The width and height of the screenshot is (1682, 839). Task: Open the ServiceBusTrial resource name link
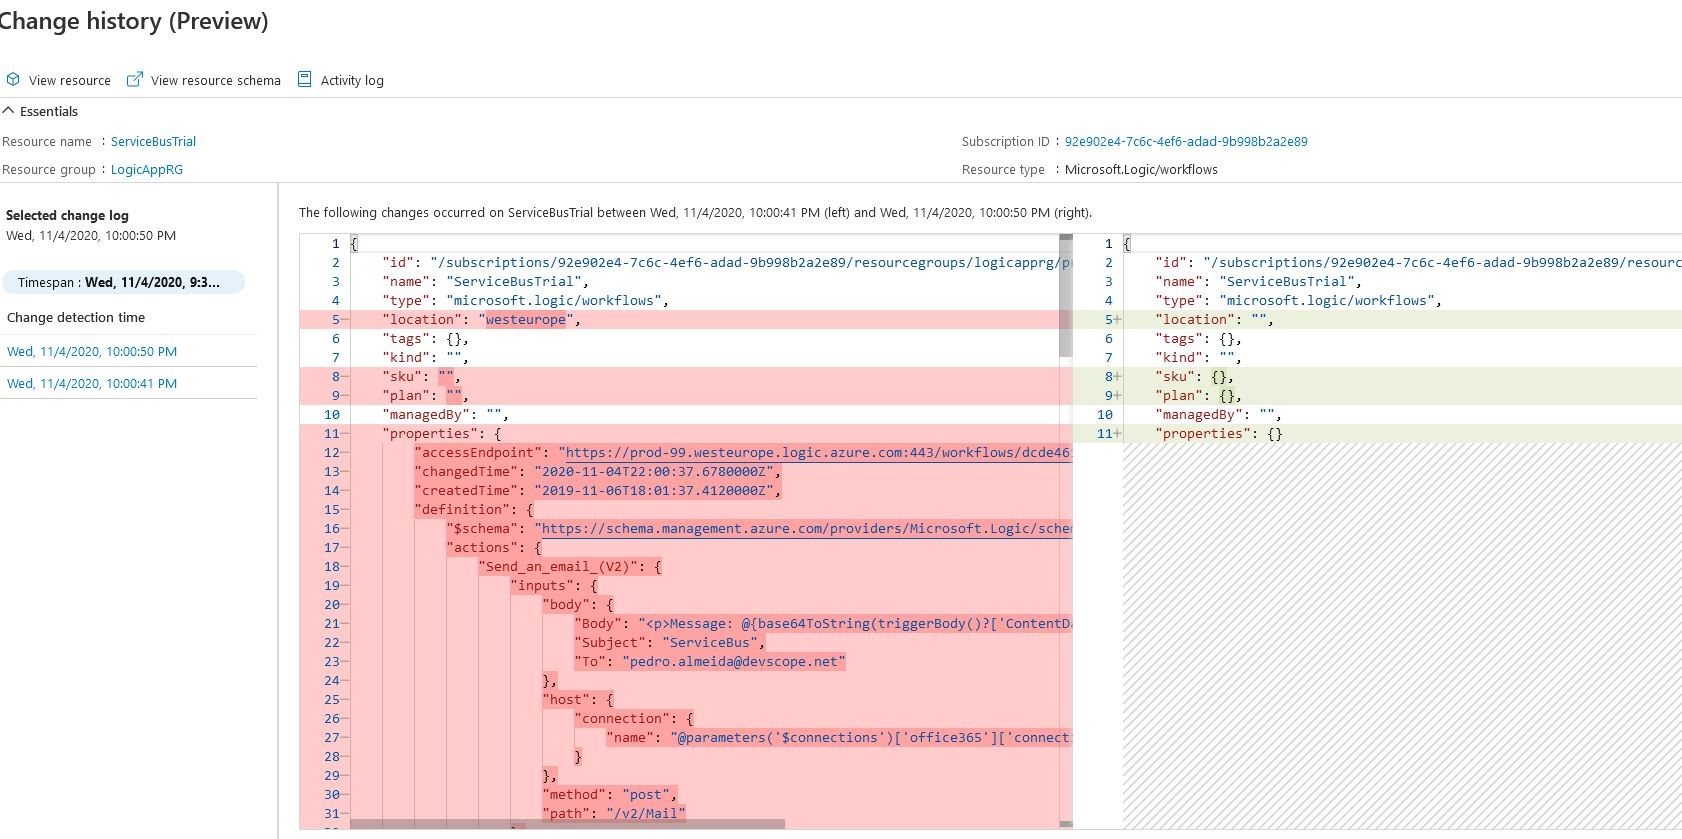[x=153, y=142]
